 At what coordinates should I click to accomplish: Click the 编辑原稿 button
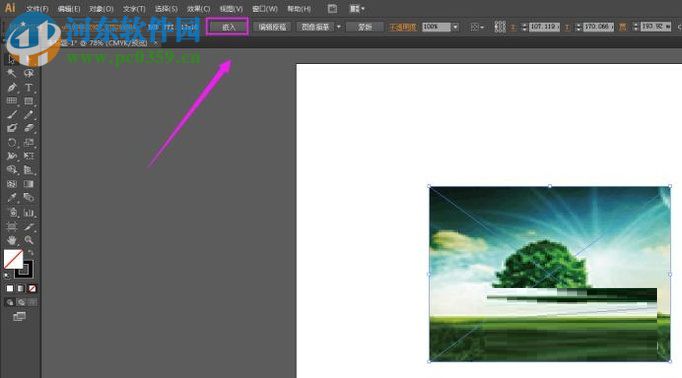[272, 27]
